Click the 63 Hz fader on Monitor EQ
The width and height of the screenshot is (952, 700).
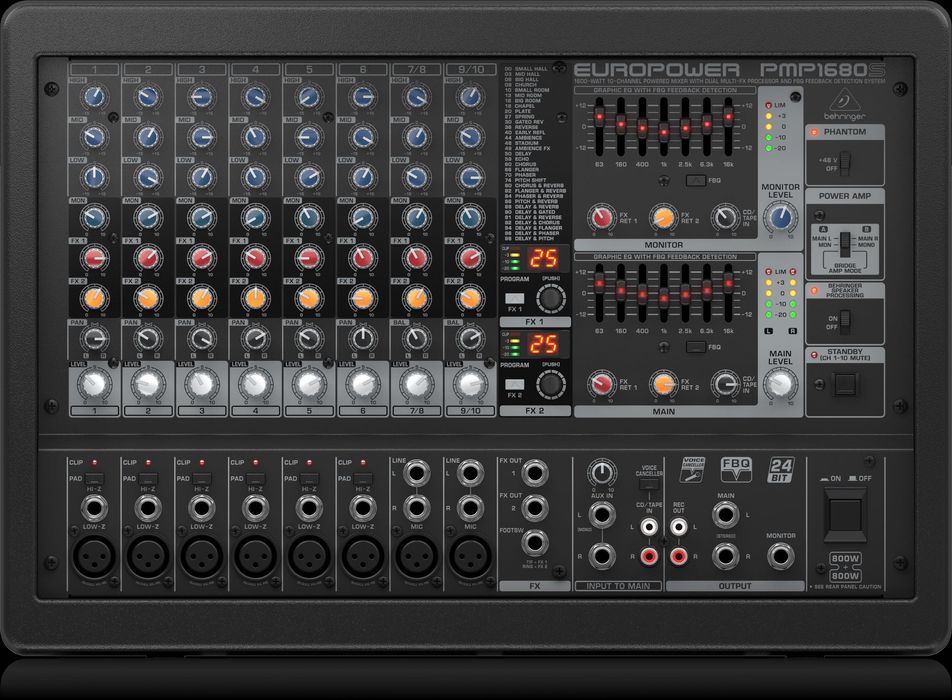click(x=599, y=116)
